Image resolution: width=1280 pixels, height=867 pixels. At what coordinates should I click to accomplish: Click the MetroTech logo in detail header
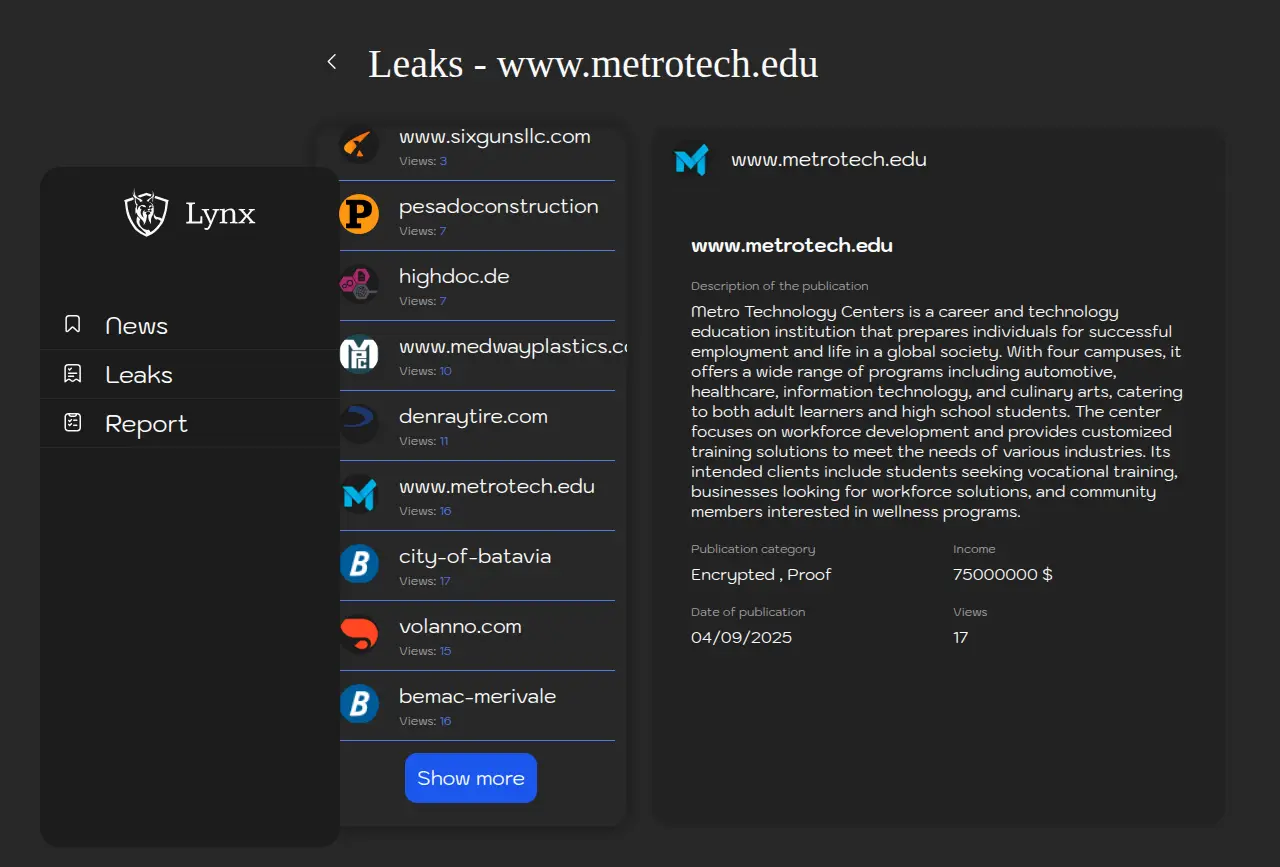coord(691,160)
